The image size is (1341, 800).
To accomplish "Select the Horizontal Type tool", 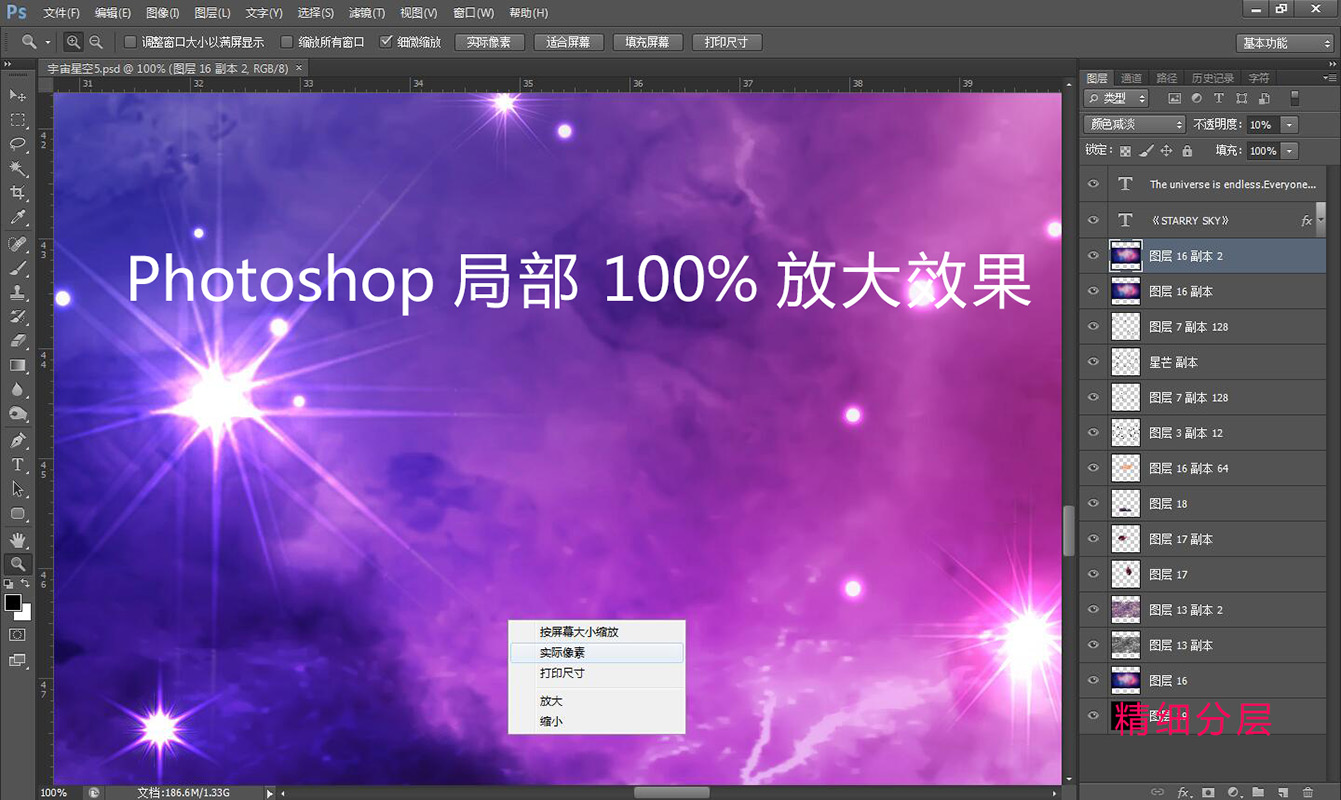I will click(18, 465).
